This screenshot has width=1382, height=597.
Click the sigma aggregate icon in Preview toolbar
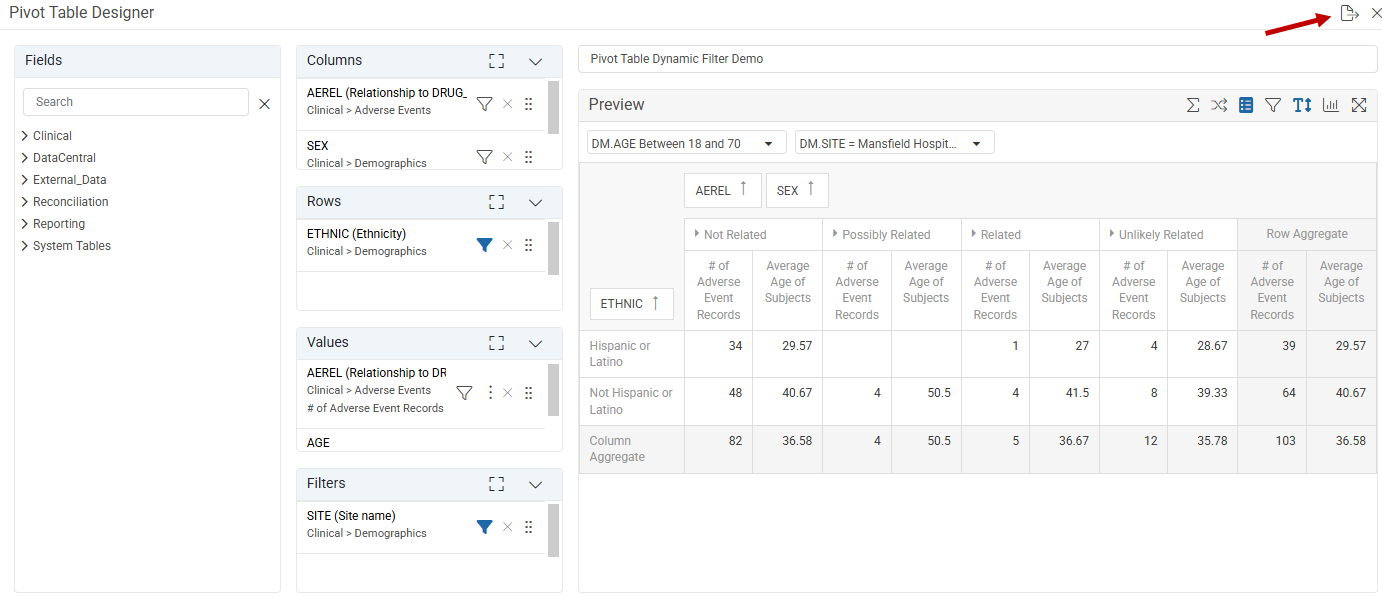coord(1193,105)
